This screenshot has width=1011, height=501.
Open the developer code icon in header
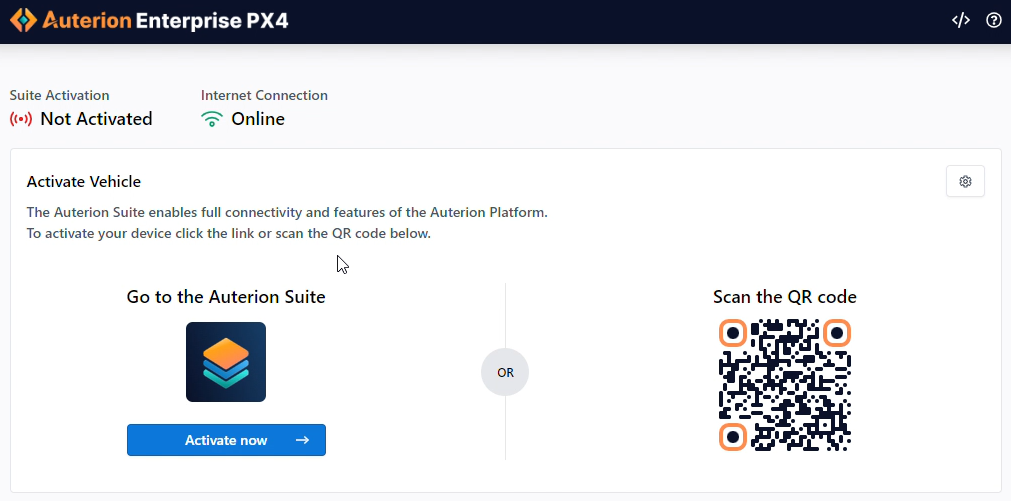click(x=961, y=20)
